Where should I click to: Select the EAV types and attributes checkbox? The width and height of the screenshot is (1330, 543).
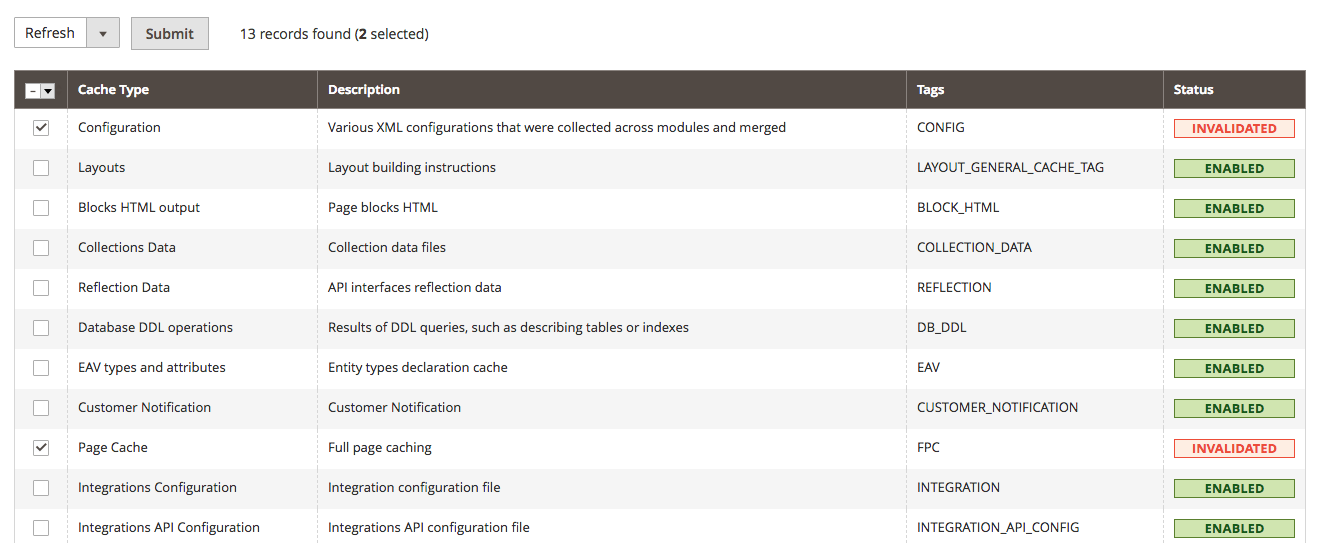pos(41,368)
